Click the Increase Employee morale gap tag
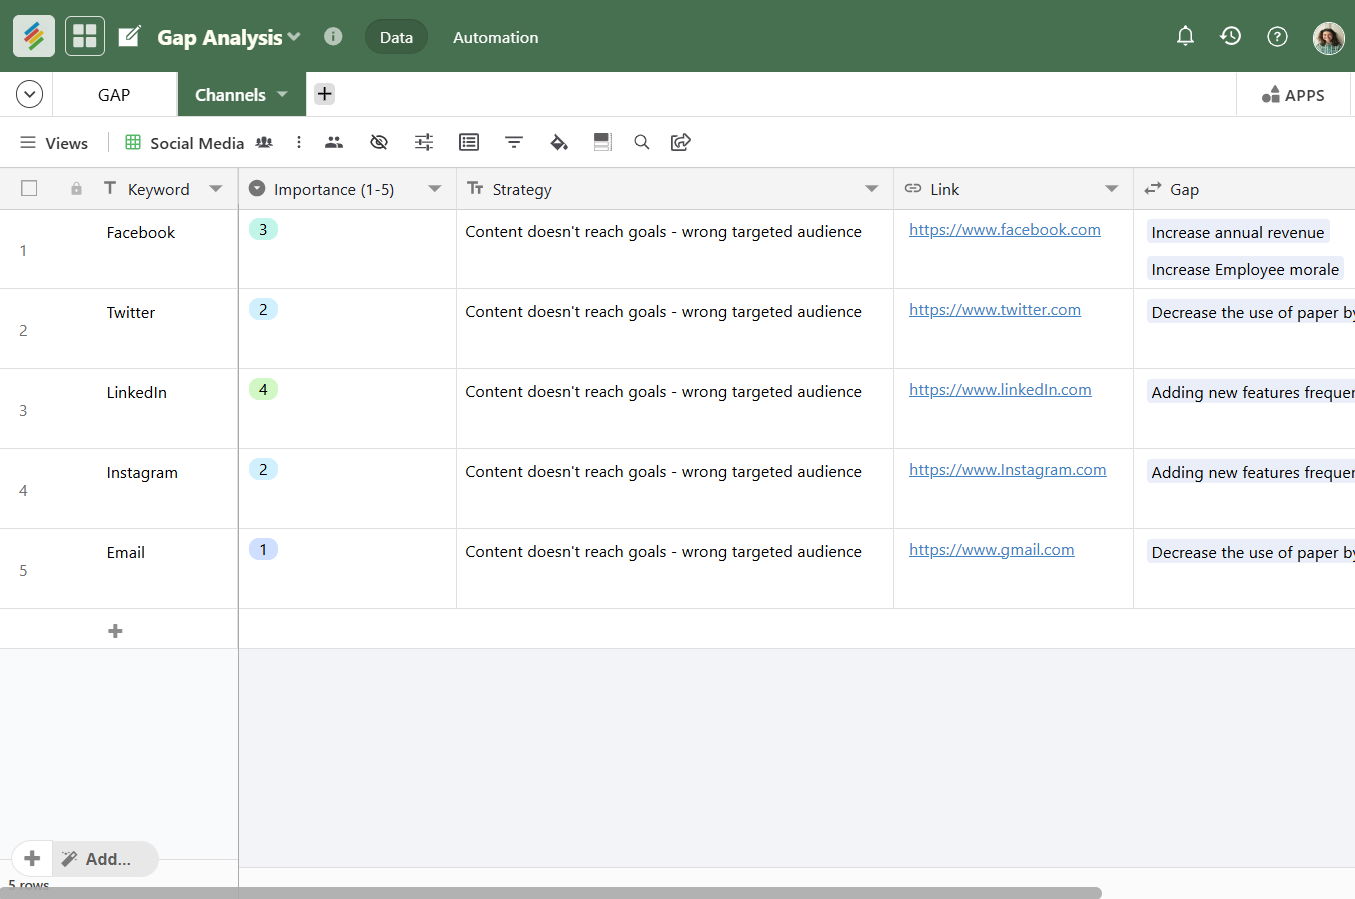The height and width of the screenshot is (899, 1355). coord(1245,269)
